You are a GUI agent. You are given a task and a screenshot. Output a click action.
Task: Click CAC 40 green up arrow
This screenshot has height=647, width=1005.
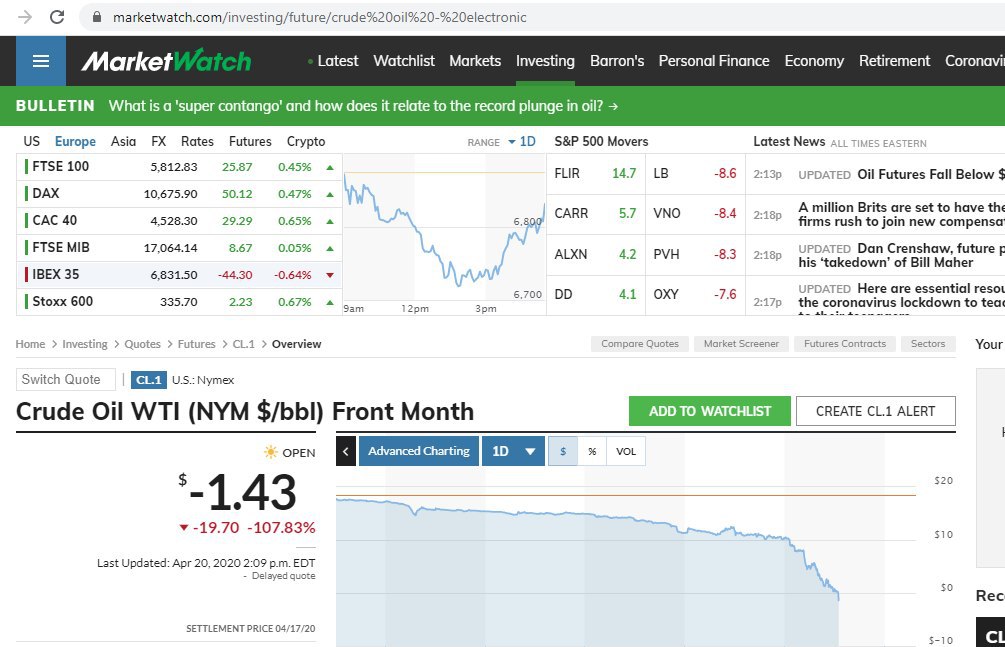[330, 221]
